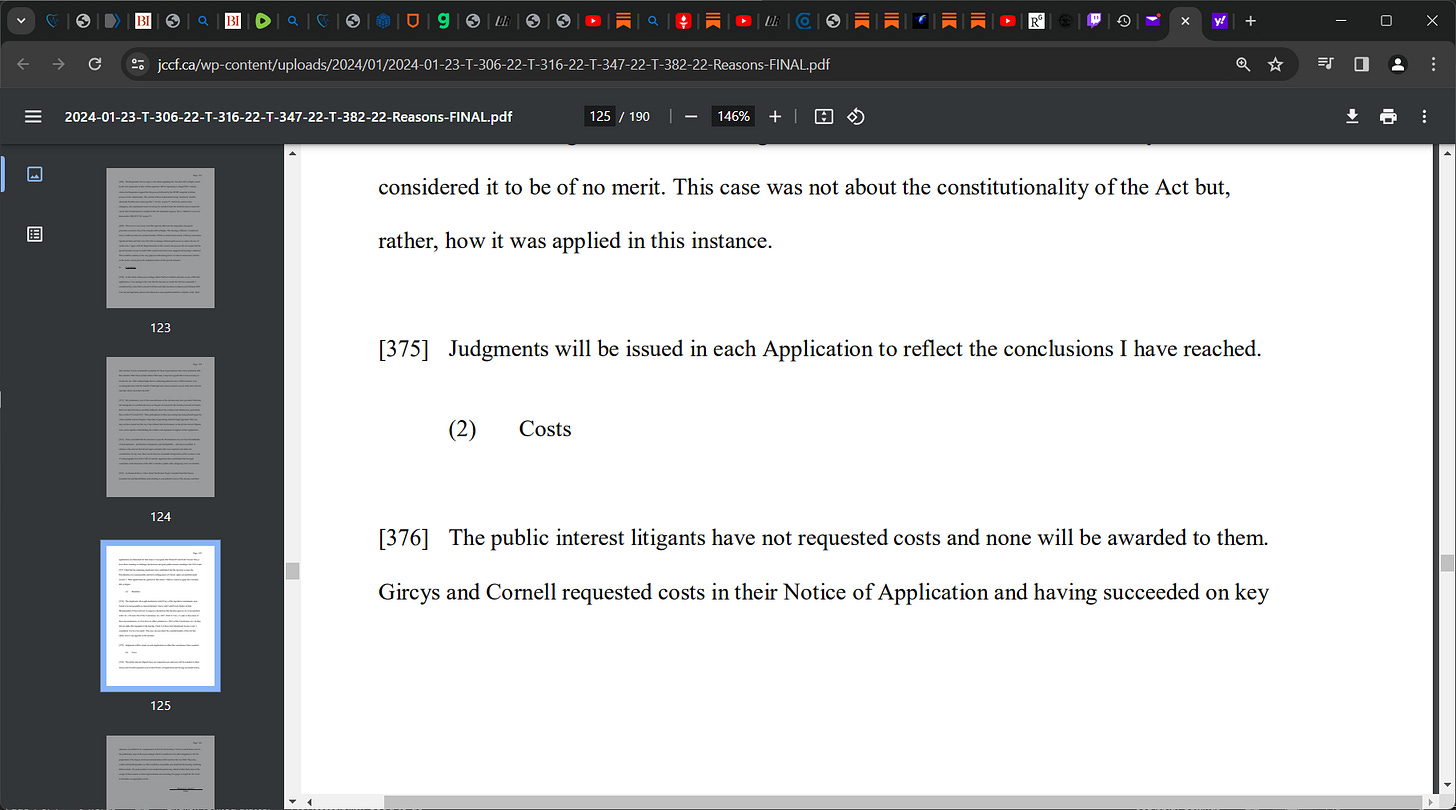Show document outline view in sidebar
The width and height of the screenshot is (1456, 810).
pos(34,234)
